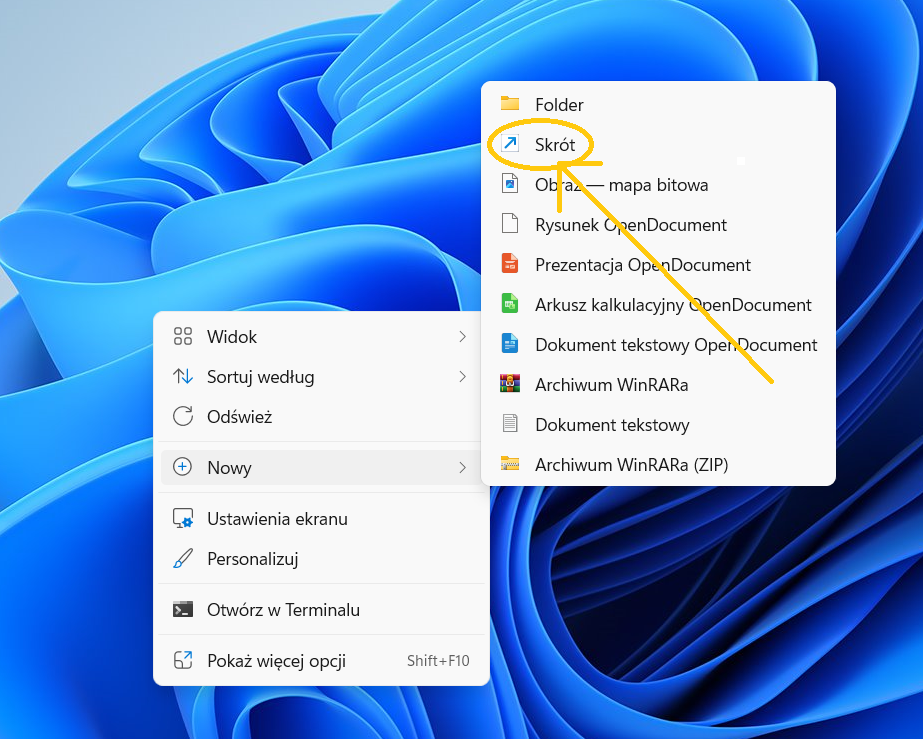Click the WinRAR ZIP folder icon

tap(510, 464)
